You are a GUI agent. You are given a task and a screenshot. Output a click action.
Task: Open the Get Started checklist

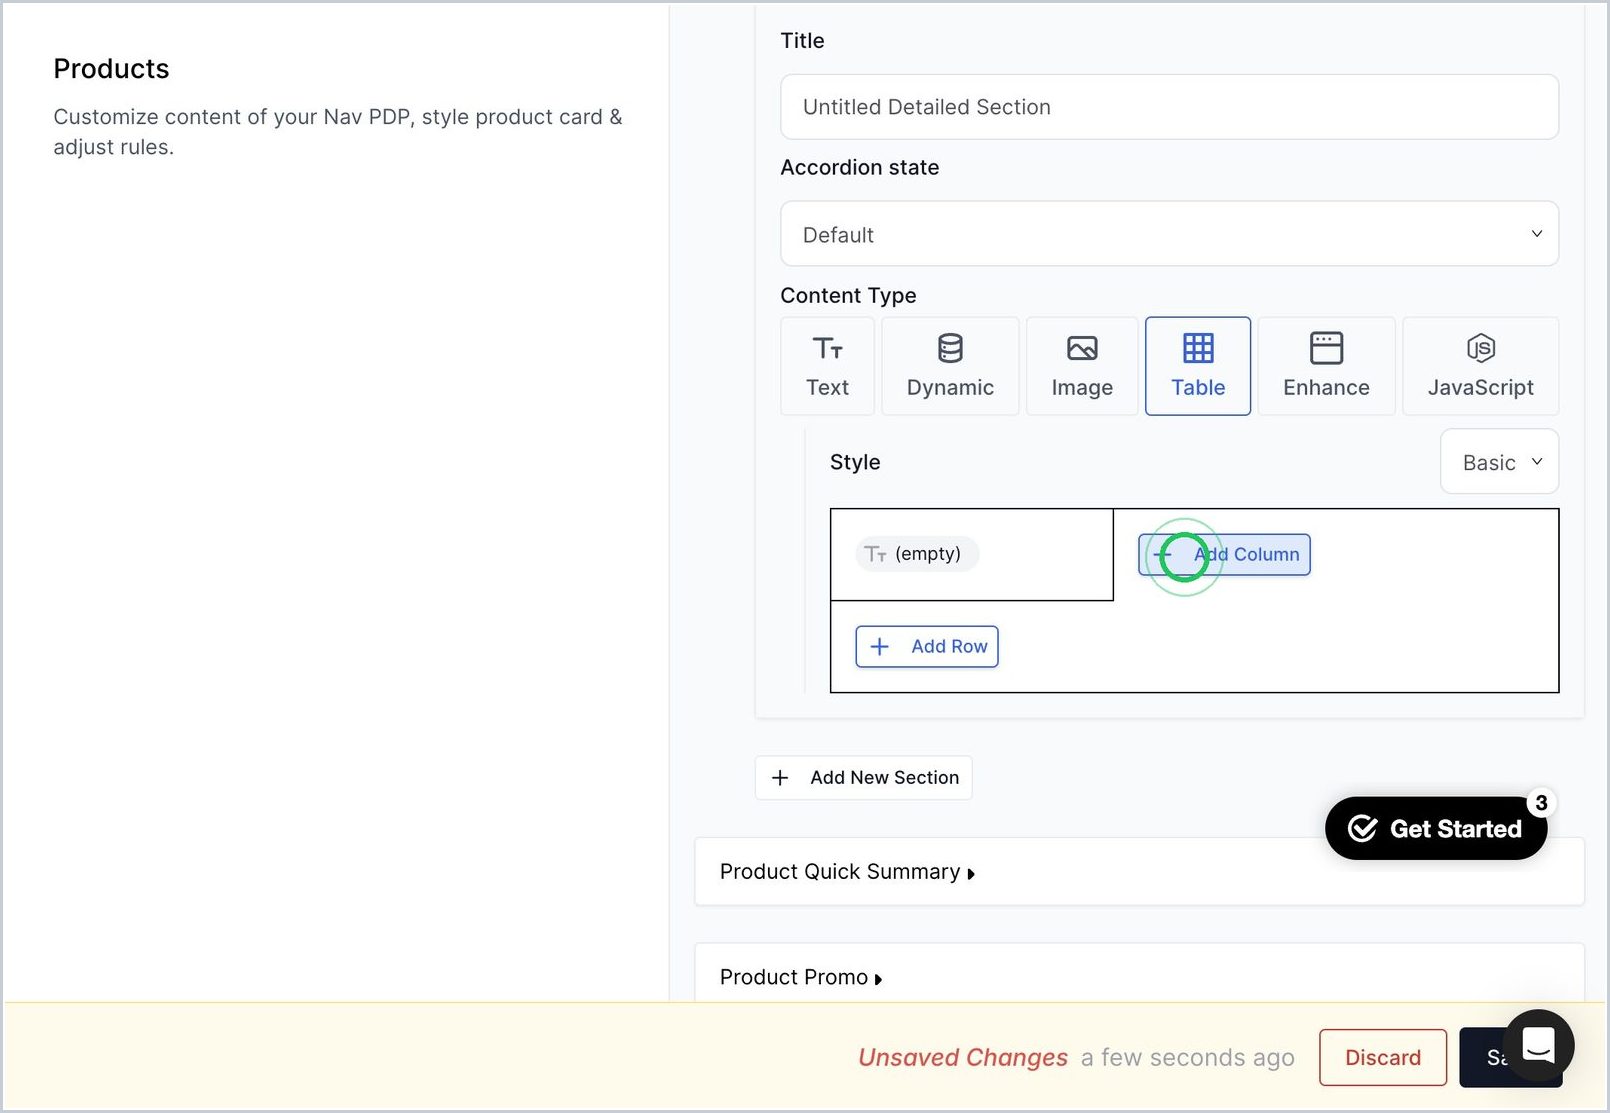[x=1436, y=829]
